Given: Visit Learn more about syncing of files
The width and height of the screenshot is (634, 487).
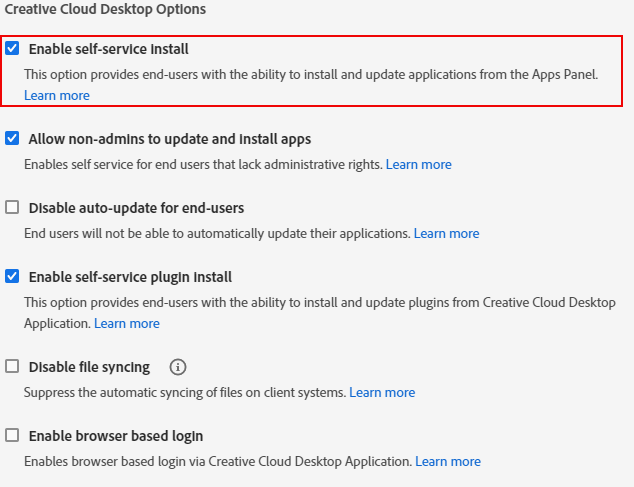Looking at the screenshot, I should [x=382, y=393].
